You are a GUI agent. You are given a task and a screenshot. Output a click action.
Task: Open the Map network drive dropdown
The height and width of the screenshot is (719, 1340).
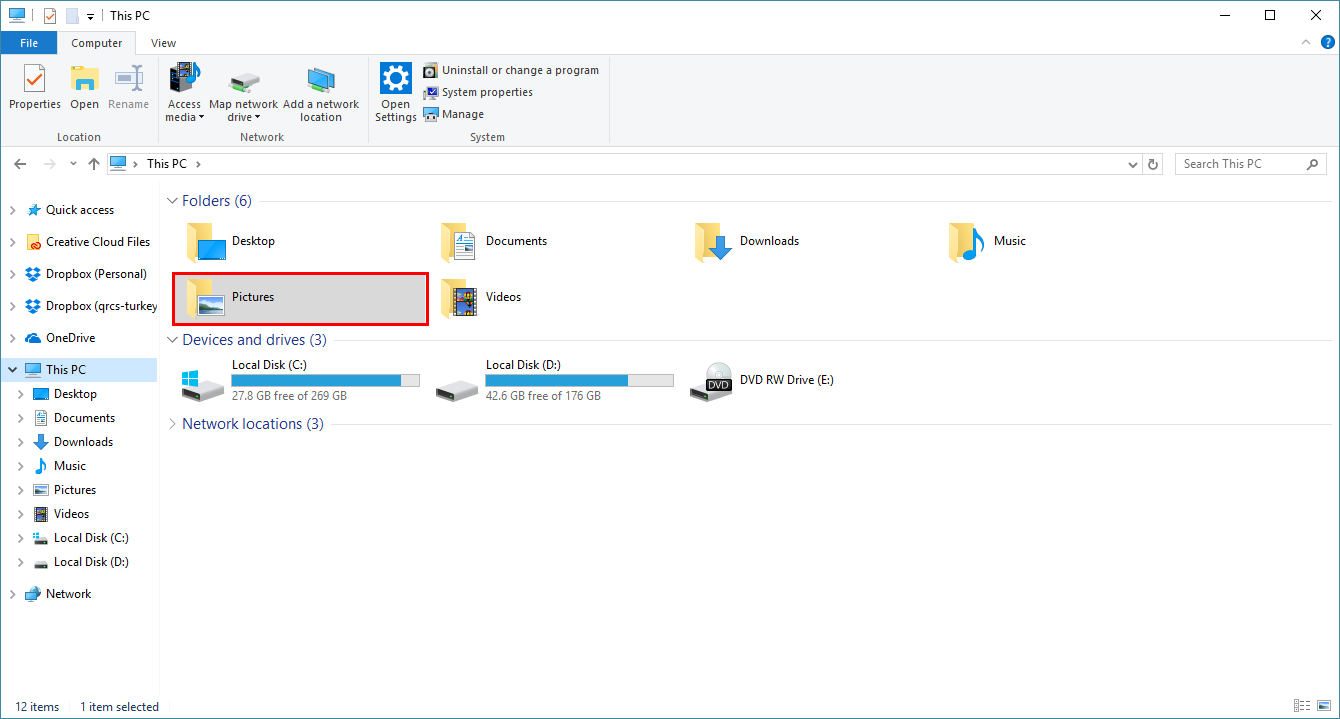pos(243,117)
